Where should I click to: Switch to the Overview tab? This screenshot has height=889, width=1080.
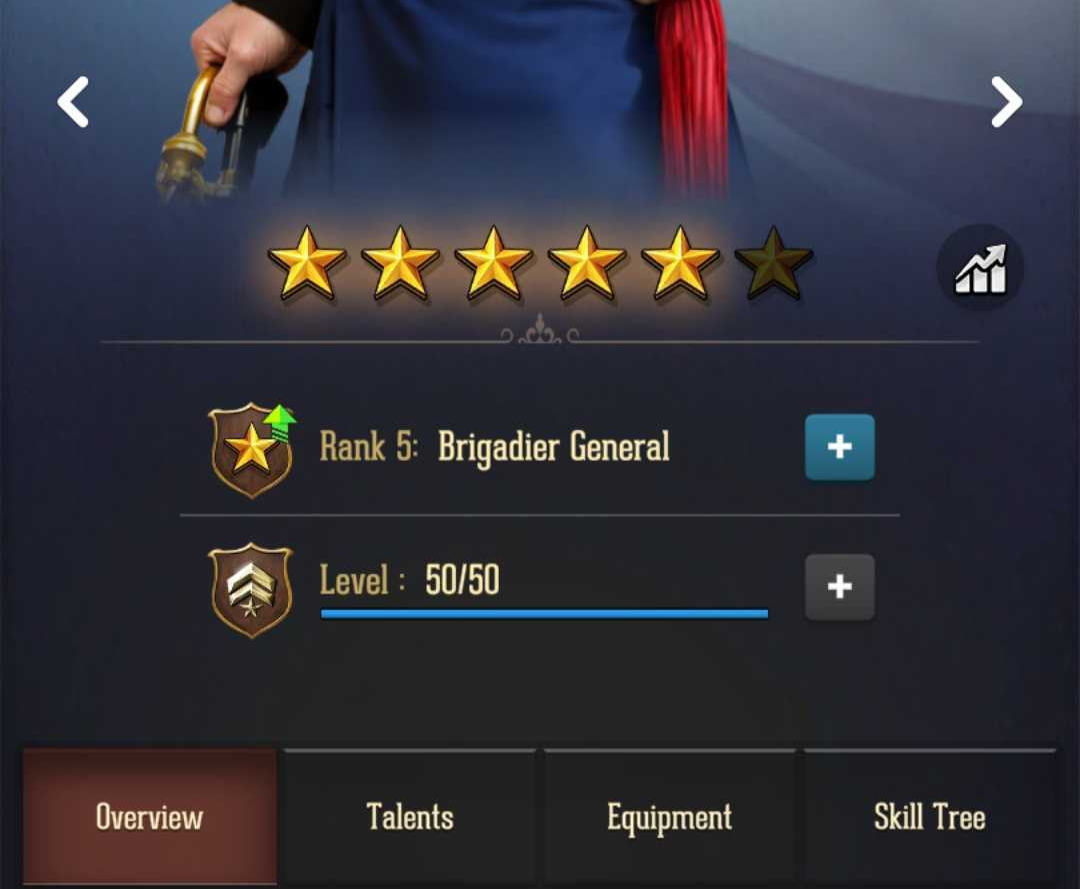(x=150, y=817)
